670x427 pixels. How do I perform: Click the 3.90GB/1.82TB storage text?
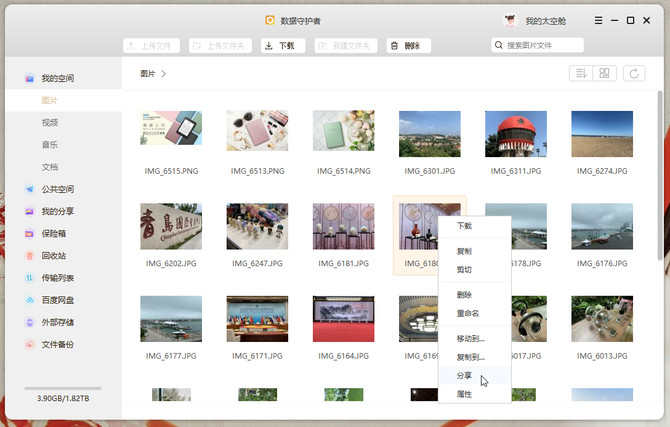63,398
